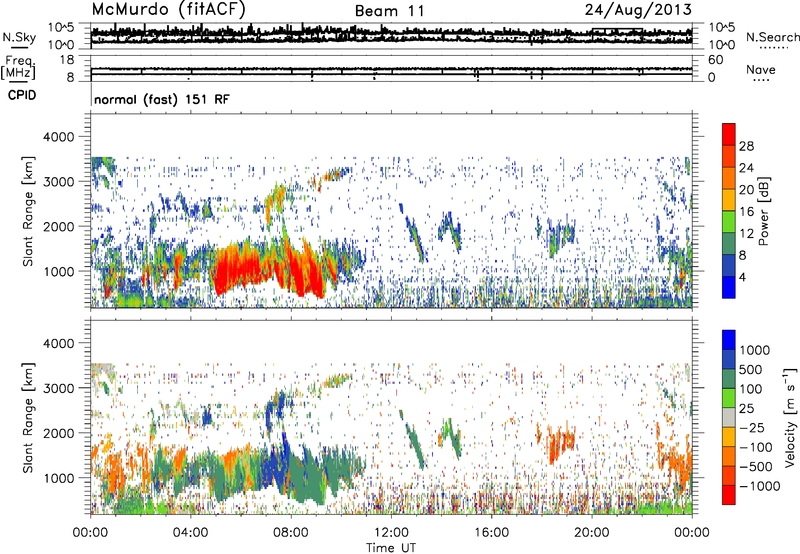Click the blue 1000 velocity swatch
The height and width of the screenshot is (554, 800).
[729, 340]
